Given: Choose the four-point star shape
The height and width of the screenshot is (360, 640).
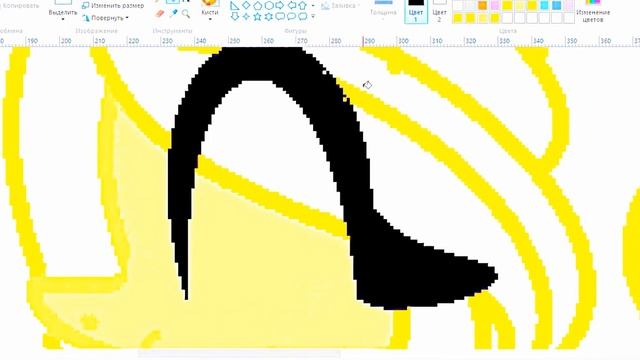Looking at the screenshot, I should coord(246,17).
